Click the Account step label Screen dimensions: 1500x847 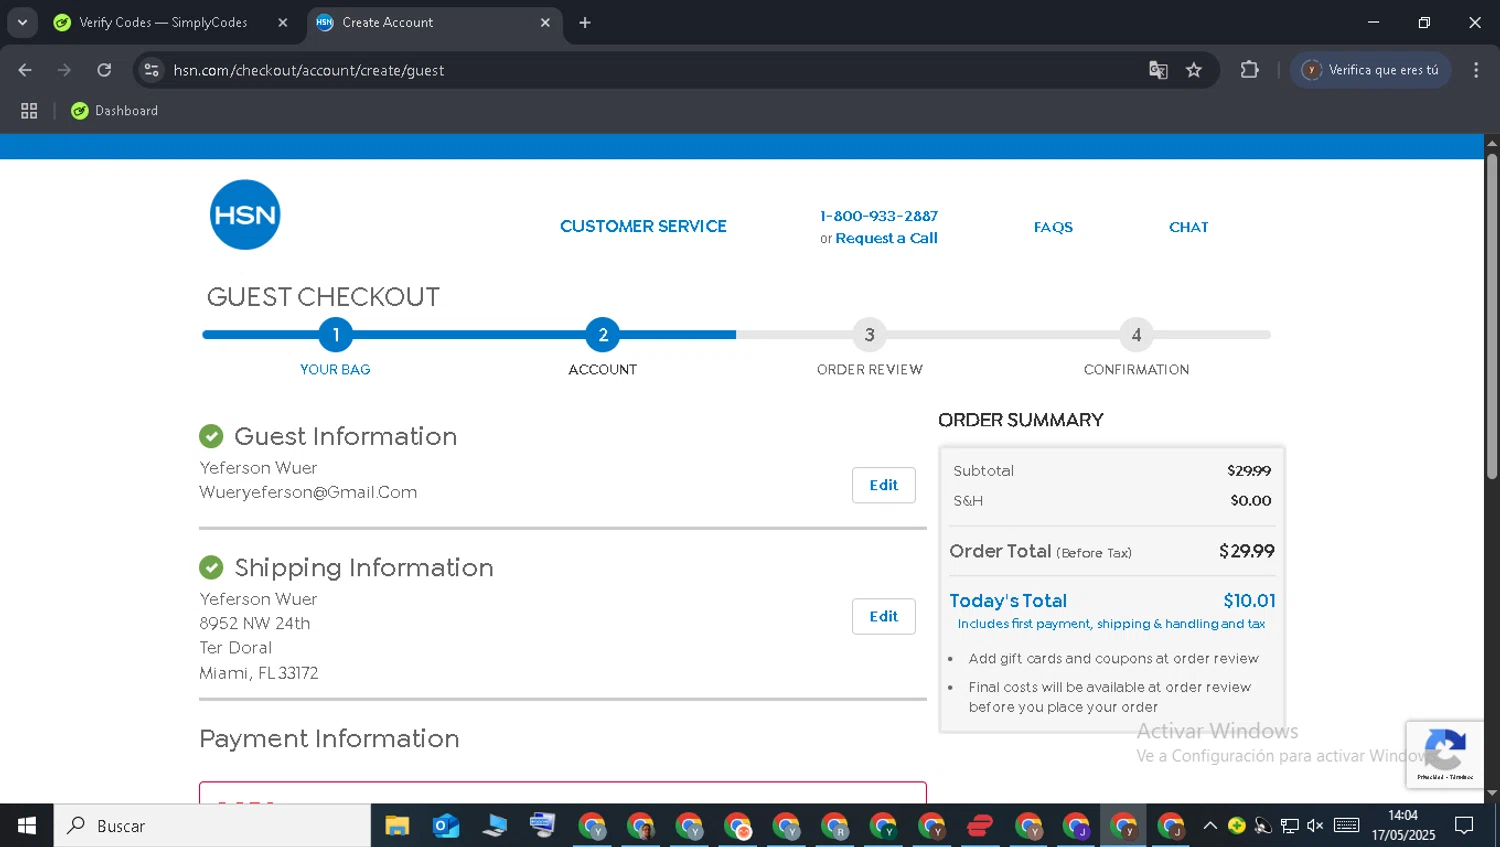603,370
